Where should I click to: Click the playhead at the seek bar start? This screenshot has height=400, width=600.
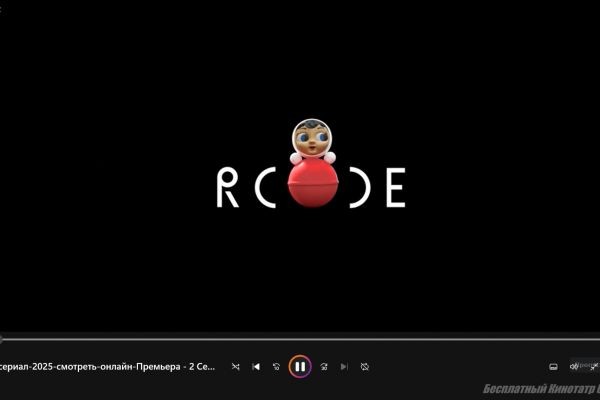click(x=2, y=339)
